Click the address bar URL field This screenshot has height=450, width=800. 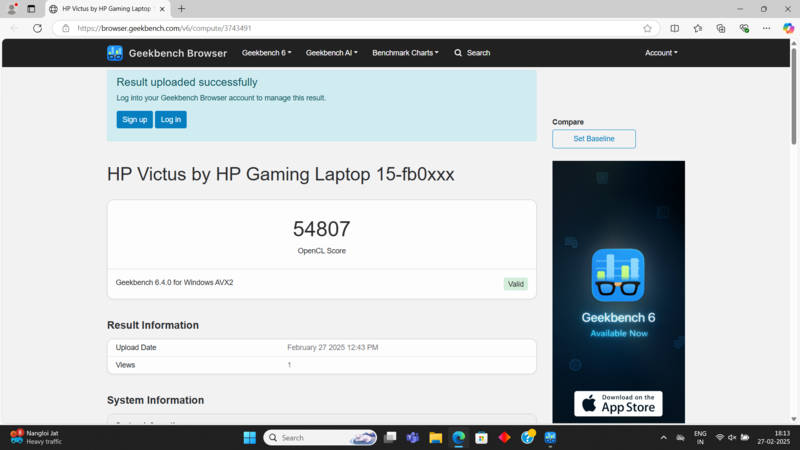point(357,28)
